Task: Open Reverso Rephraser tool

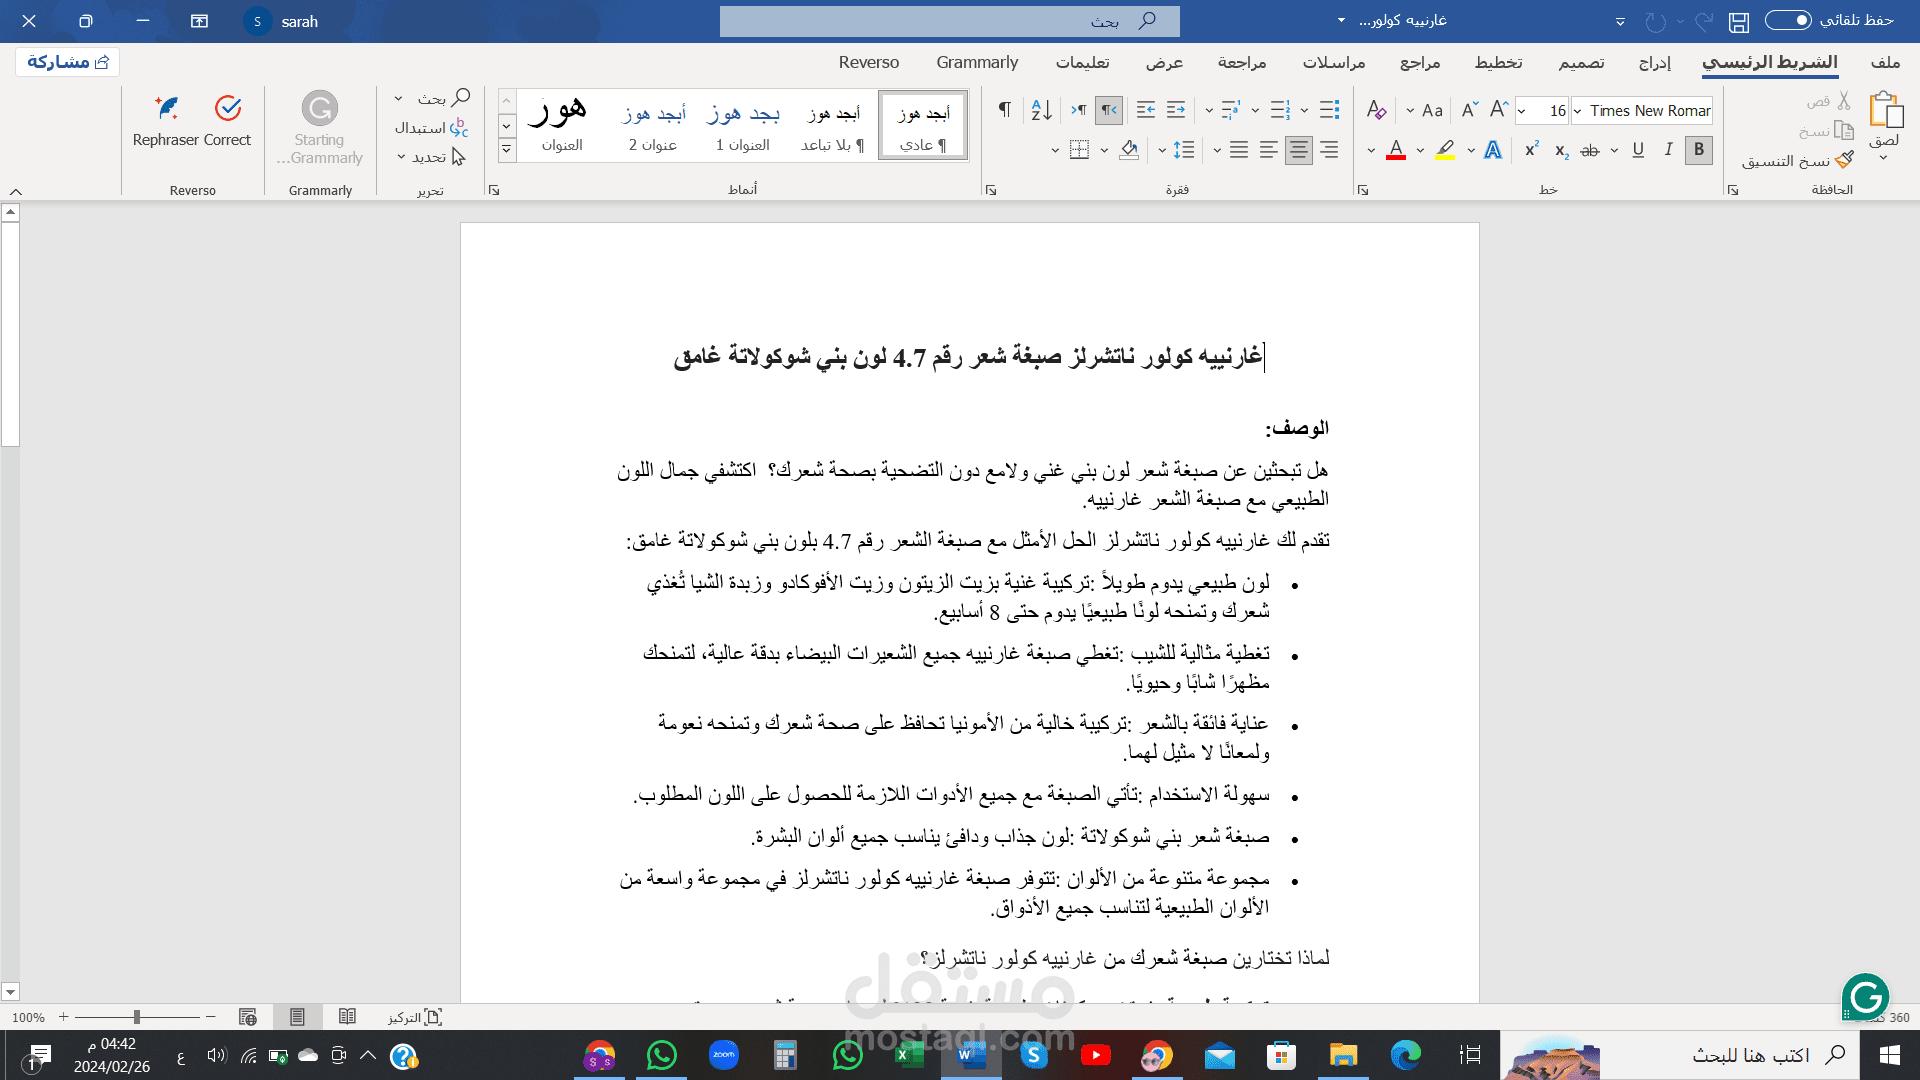Action: coord(166,120)
